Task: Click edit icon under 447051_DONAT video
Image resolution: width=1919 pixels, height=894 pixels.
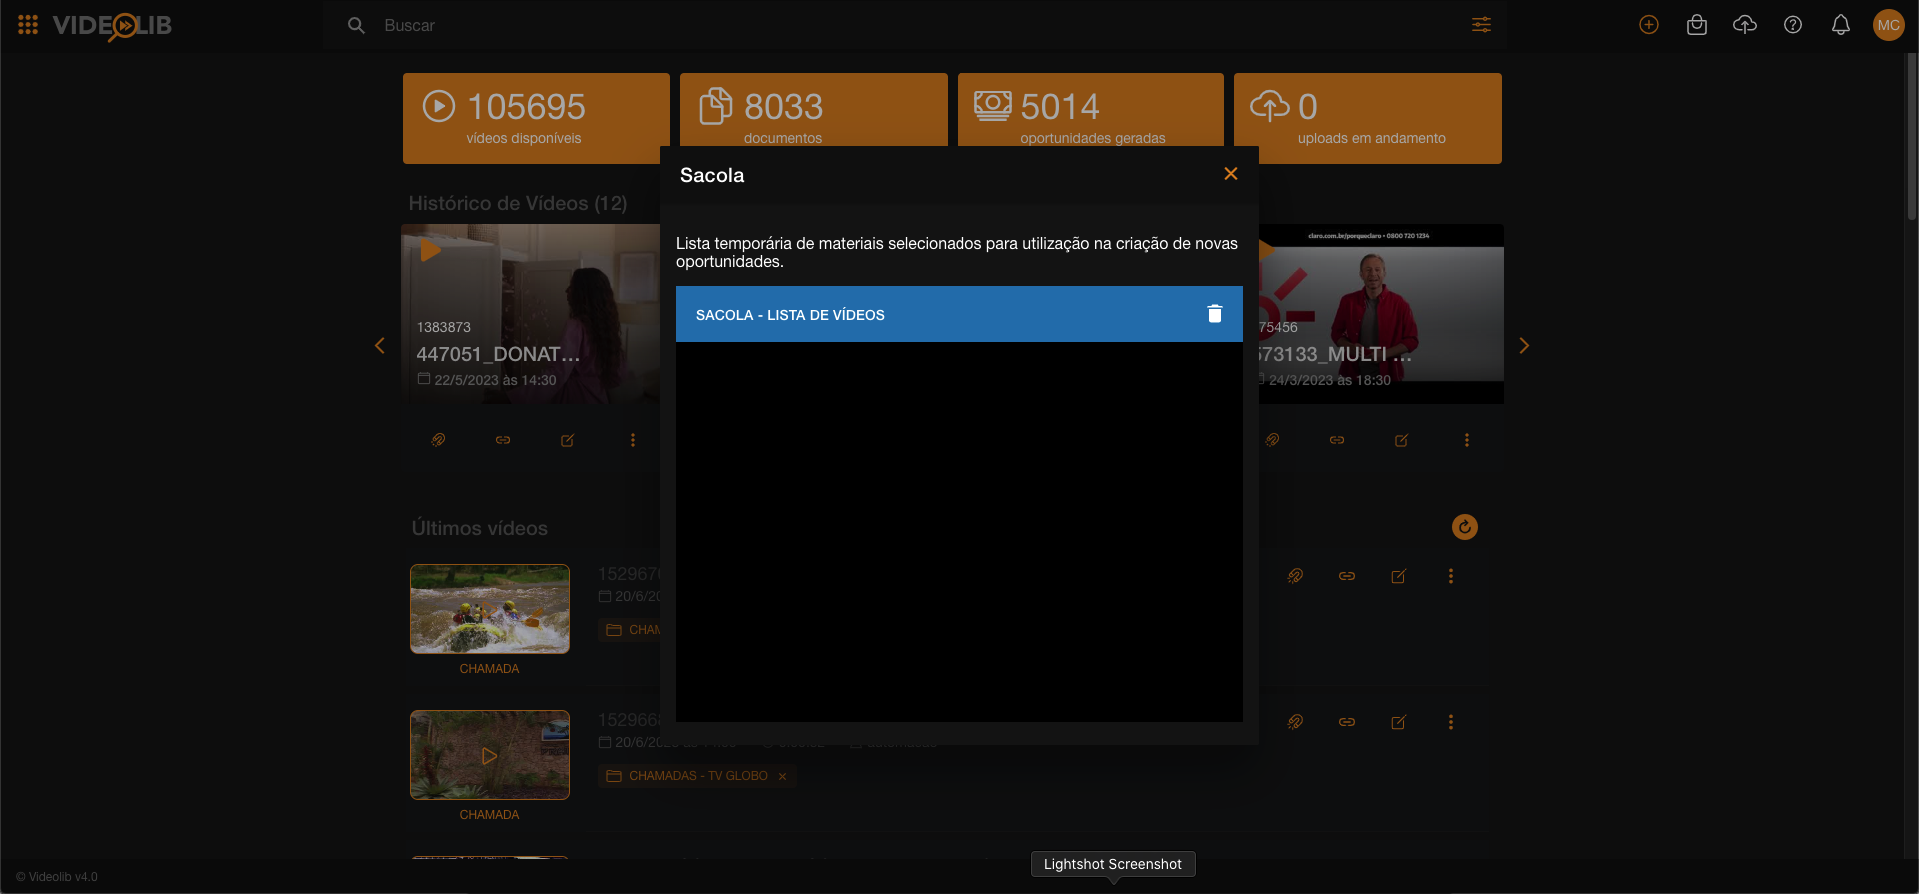Action: pos(568,440)
